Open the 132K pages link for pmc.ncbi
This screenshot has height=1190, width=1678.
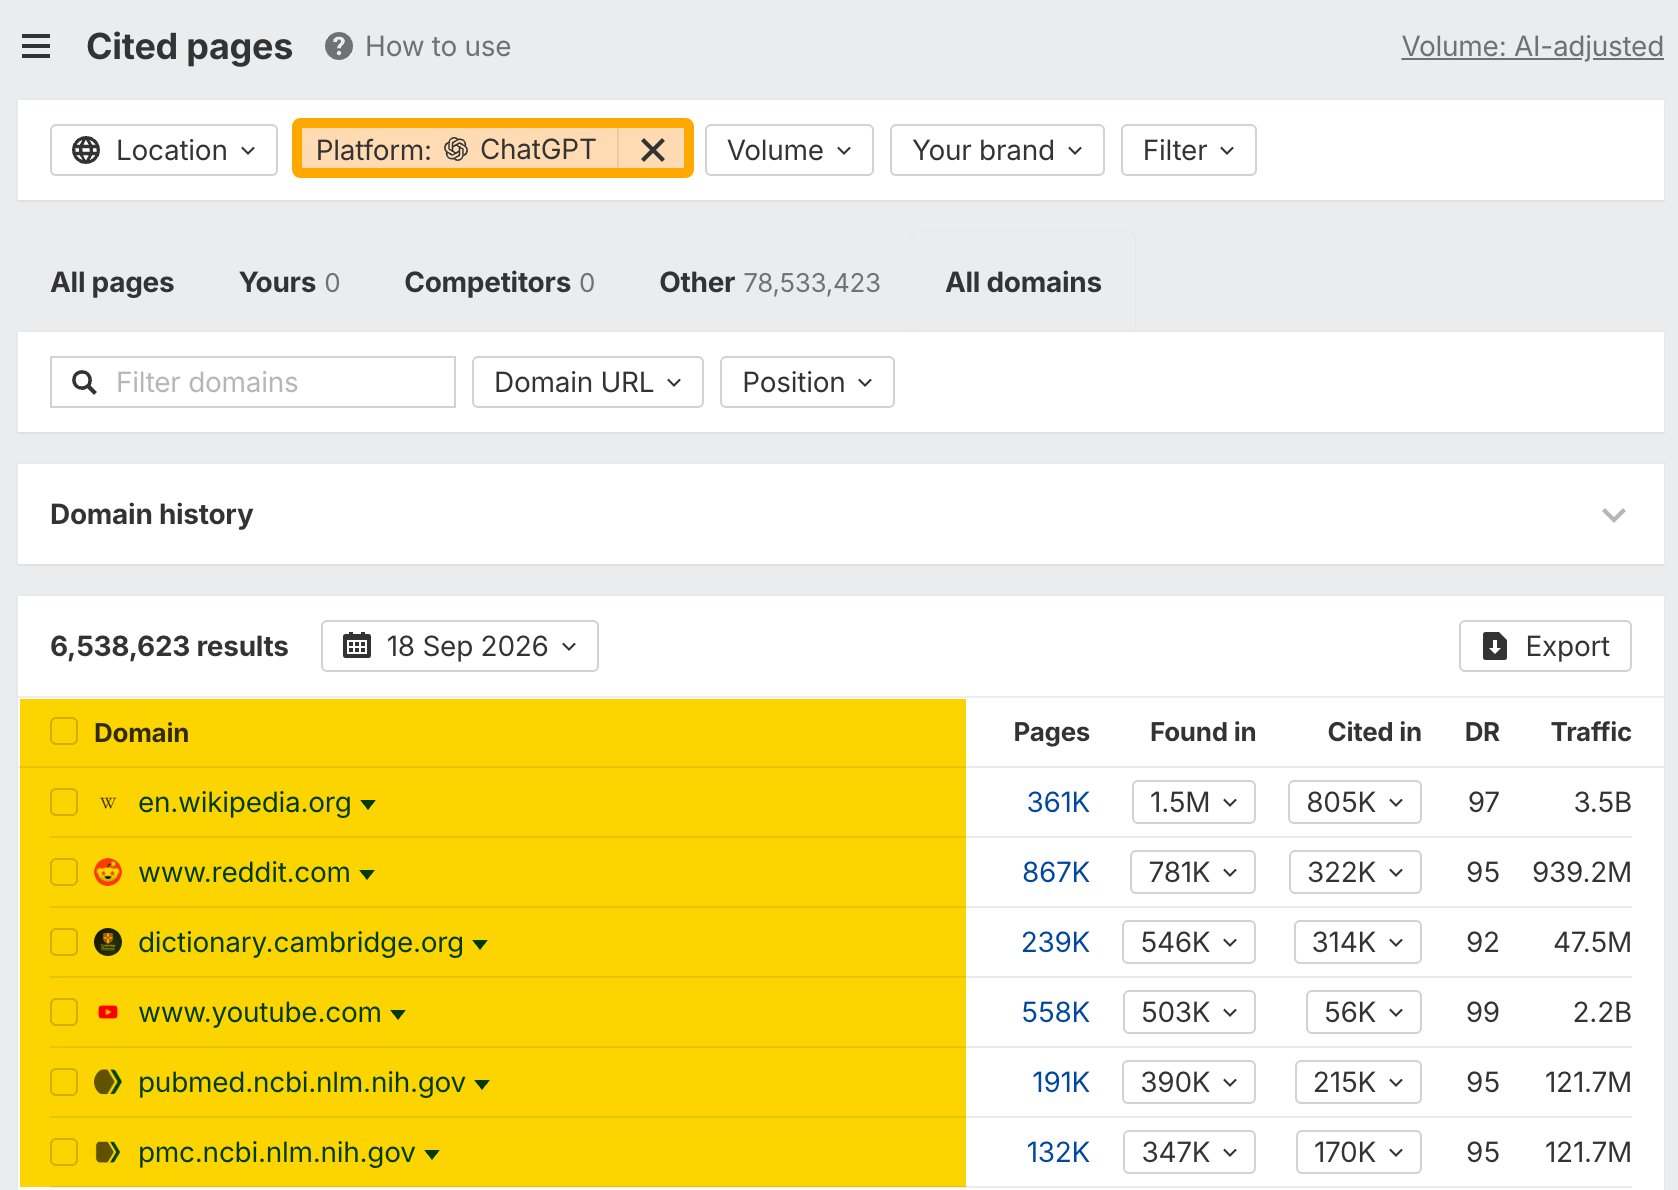point(1058,1152)
